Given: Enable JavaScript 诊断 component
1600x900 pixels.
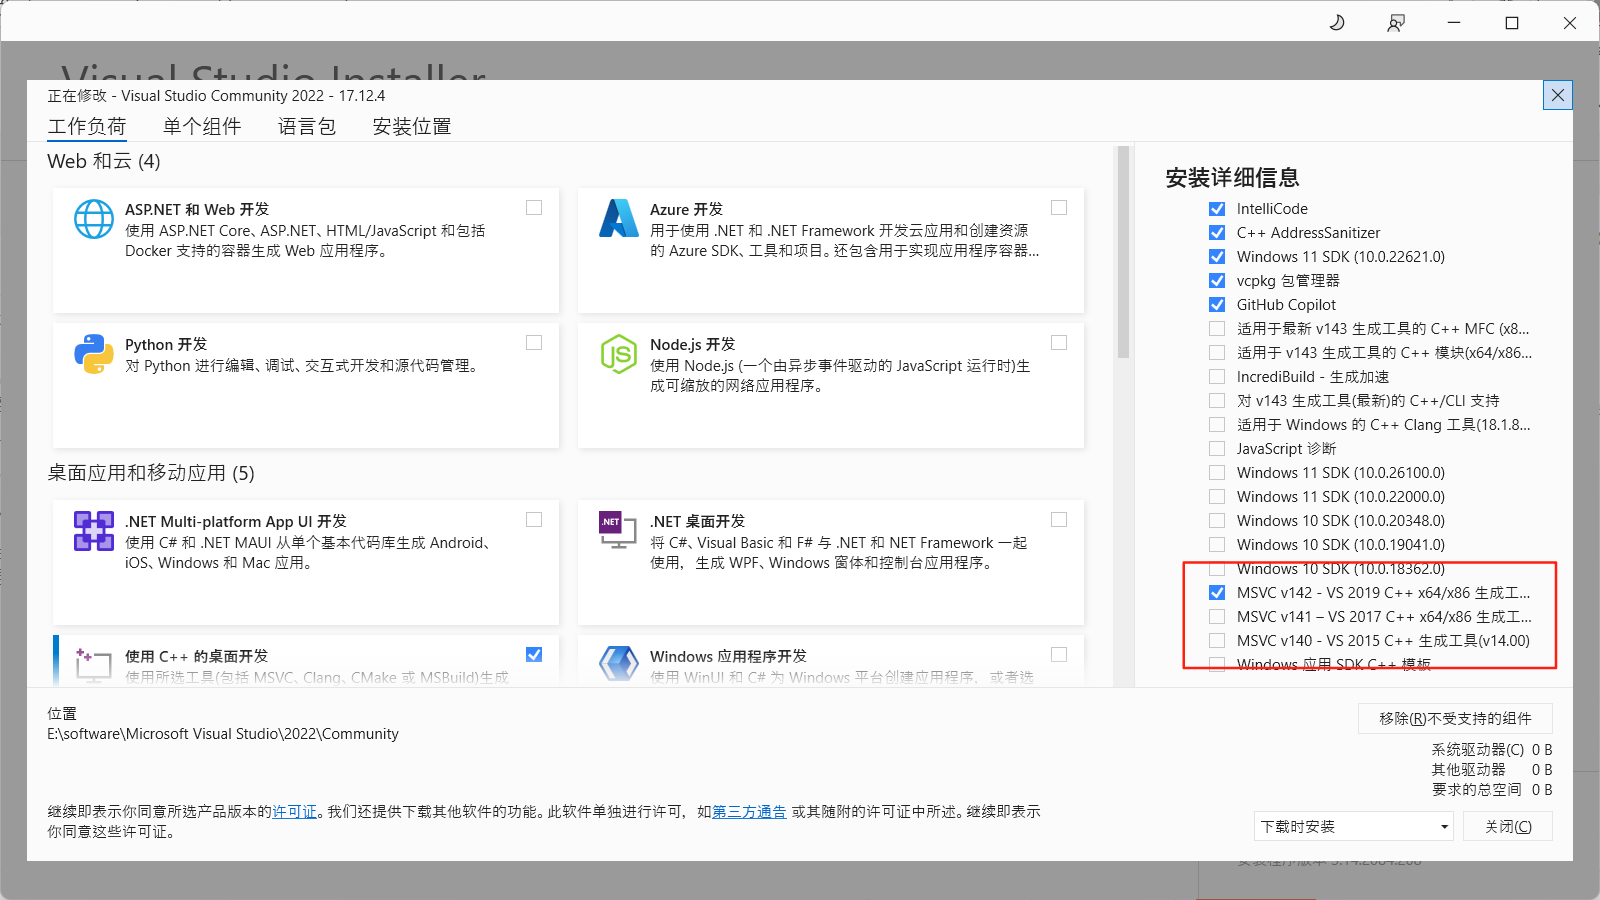Looking at the screenshot, I should point(1217,449).
